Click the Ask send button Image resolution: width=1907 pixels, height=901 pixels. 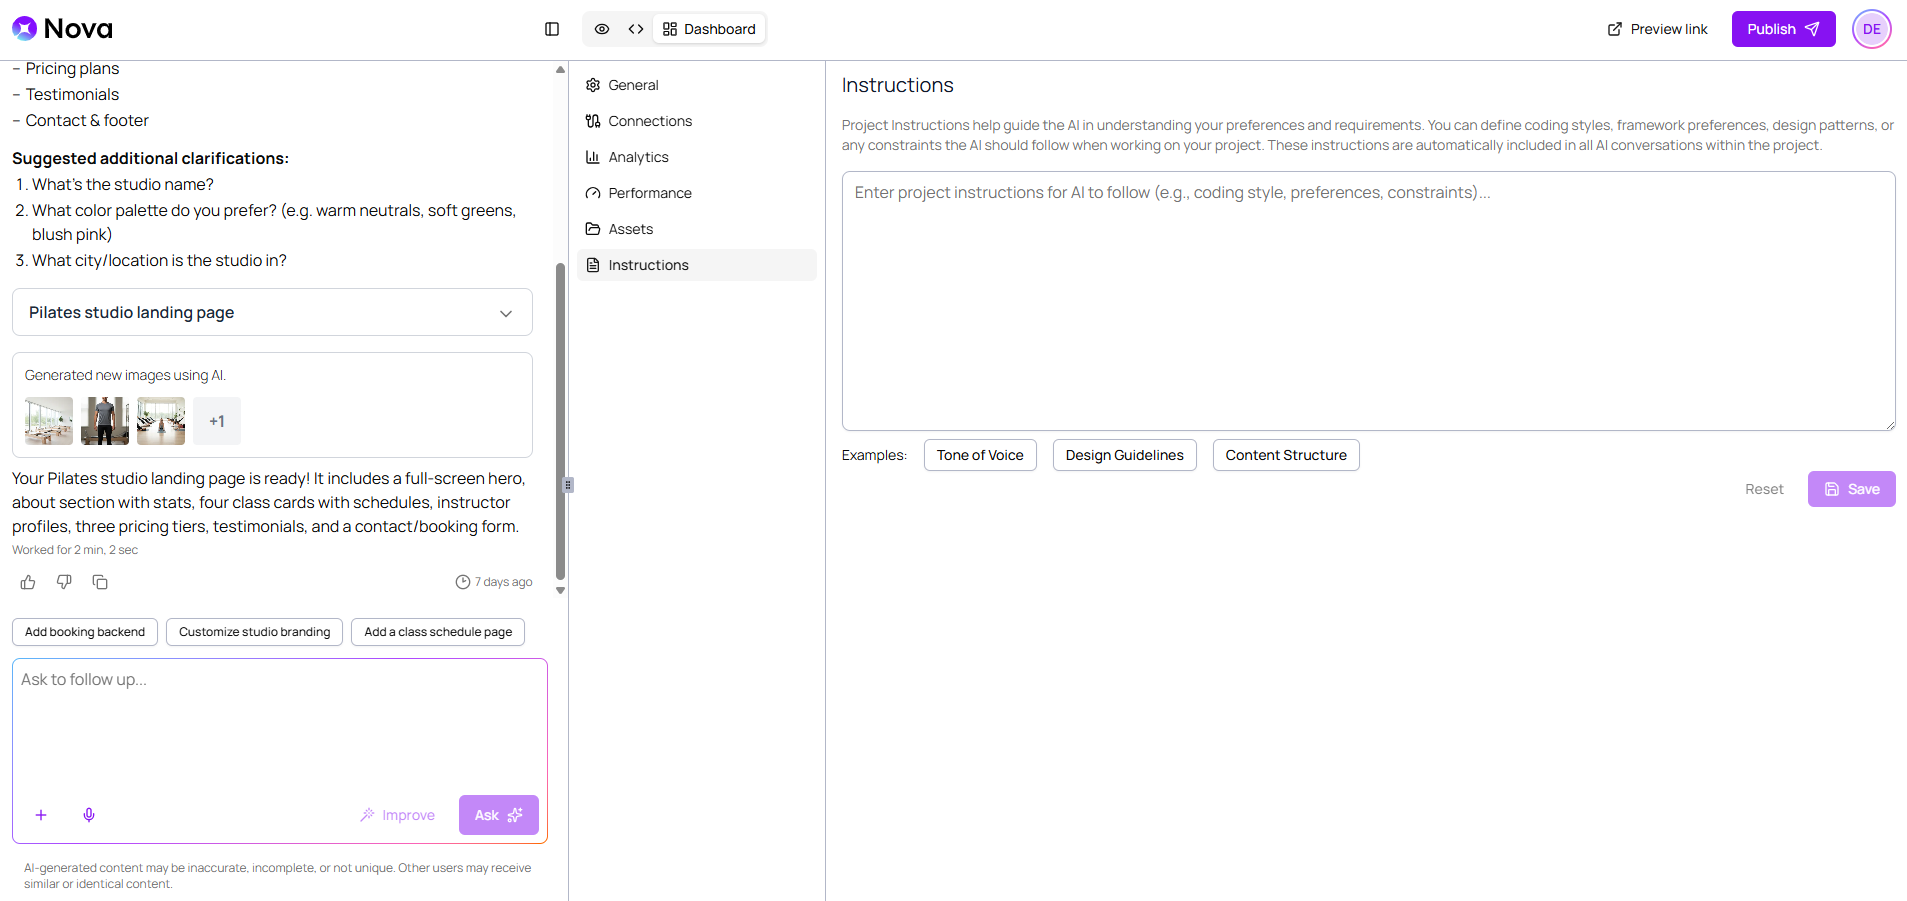[x=499, y=815]
